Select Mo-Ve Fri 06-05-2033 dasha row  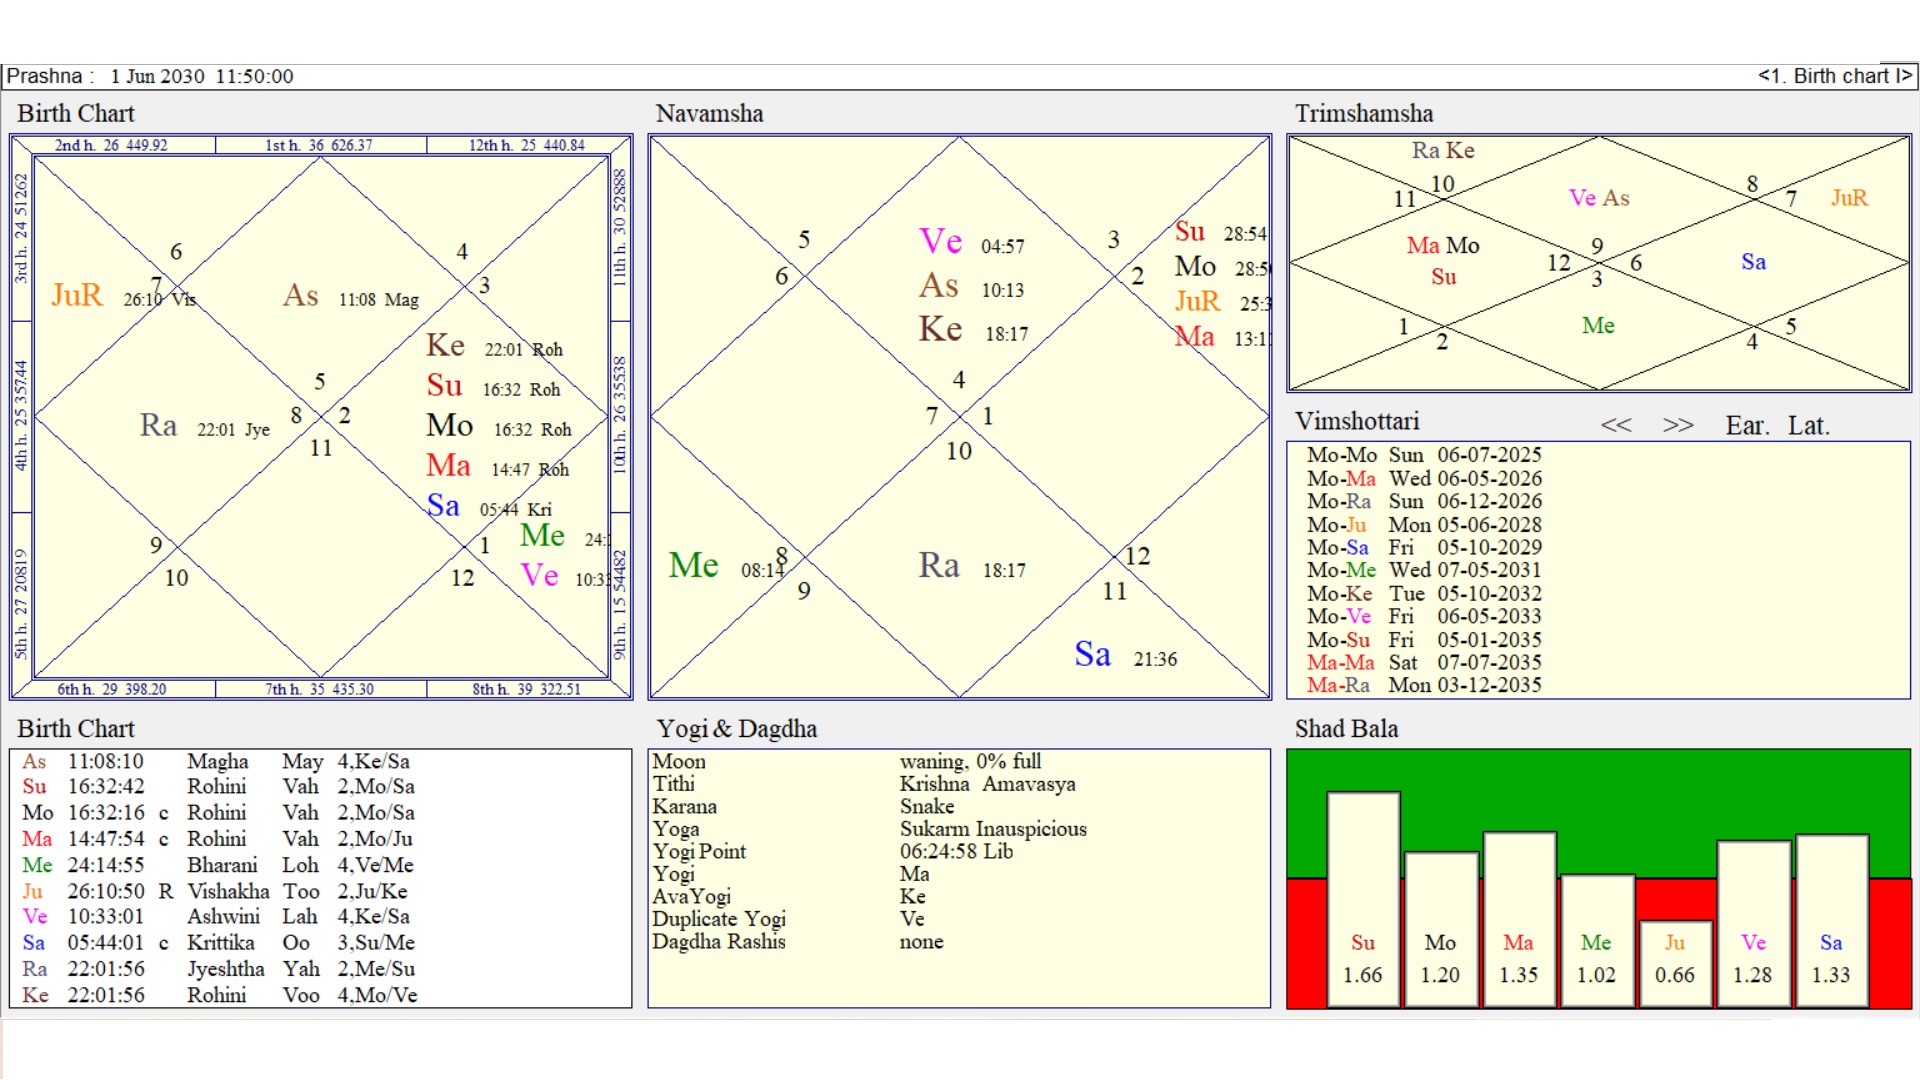[x=1424, y=616]
